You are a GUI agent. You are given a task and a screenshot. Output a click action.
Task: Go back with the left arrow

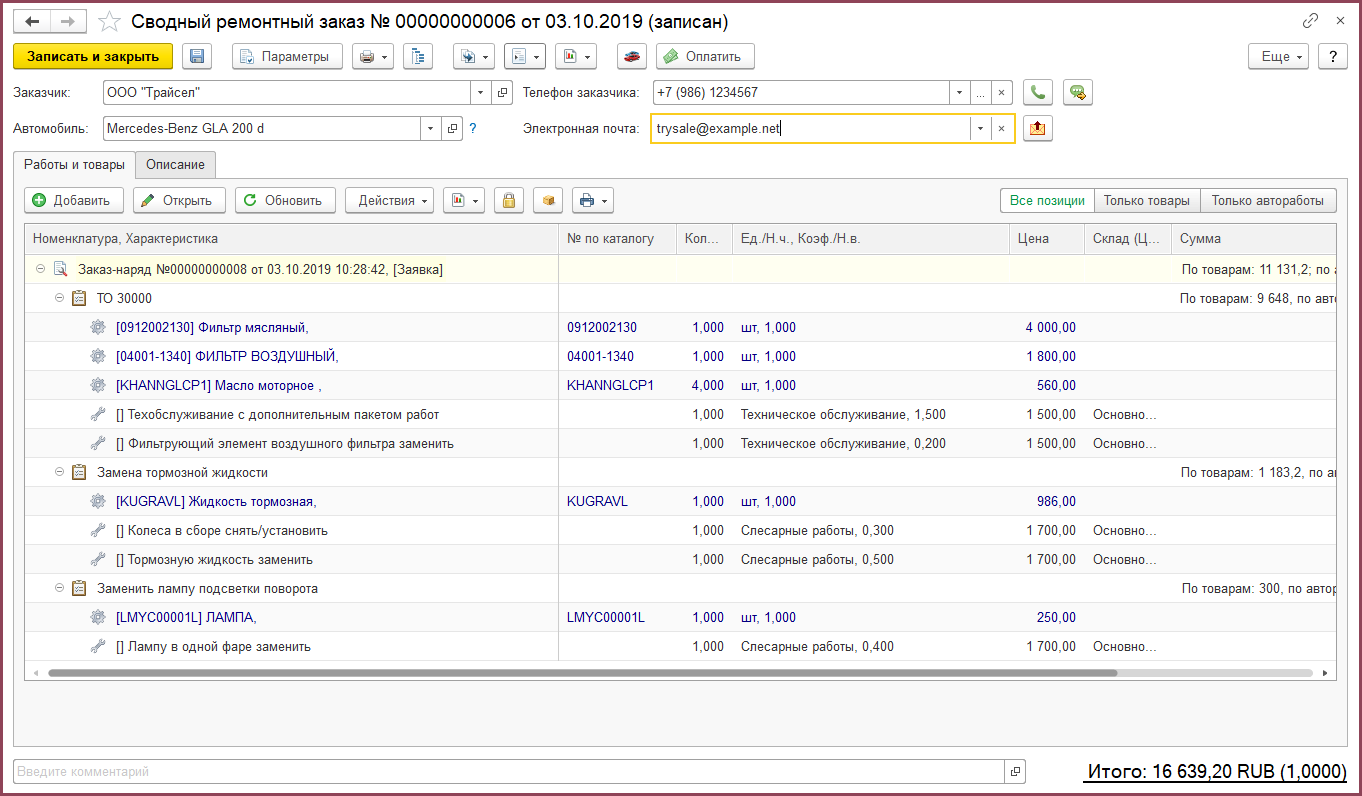(32, 21)
